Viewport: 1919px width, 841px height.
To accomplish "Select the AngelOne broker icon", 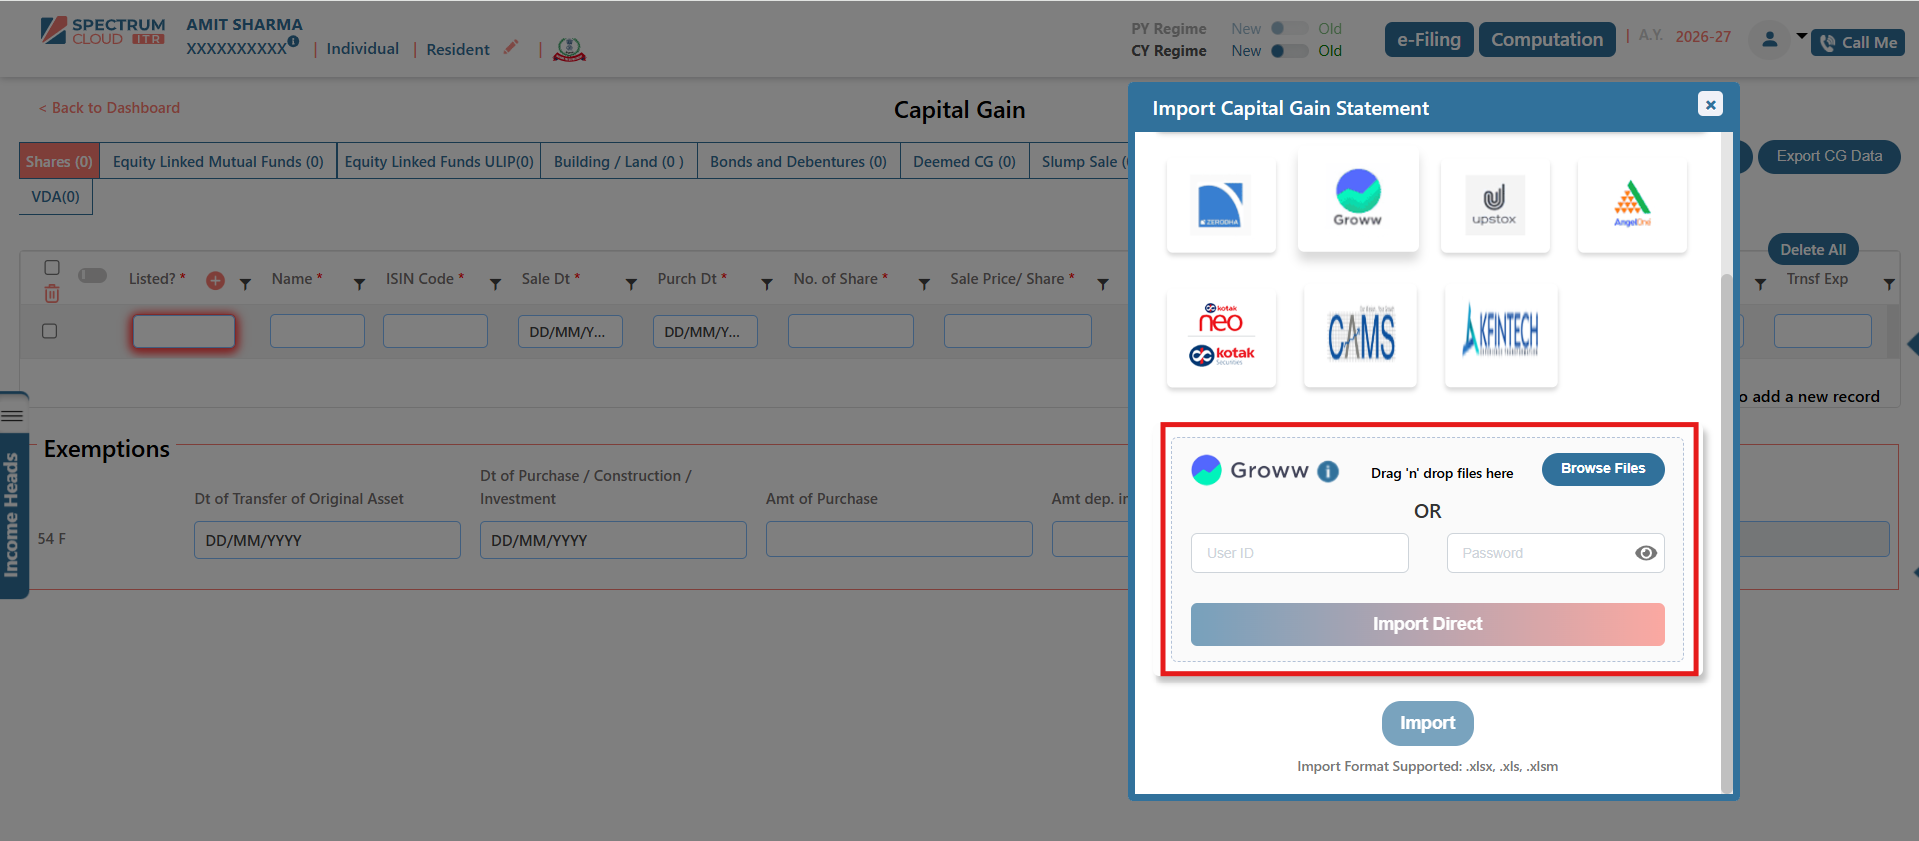I will [1631, 205].
